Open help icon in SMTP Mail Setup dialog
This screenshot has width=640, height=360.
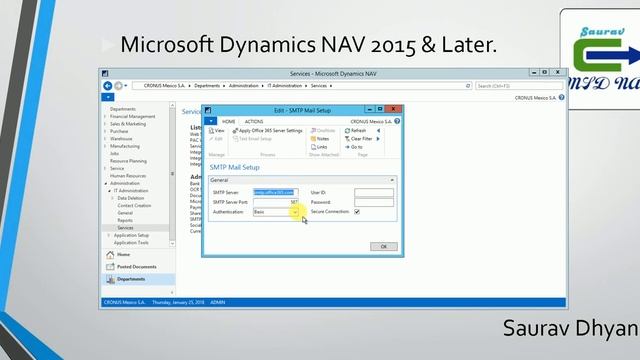coord(397,121)
